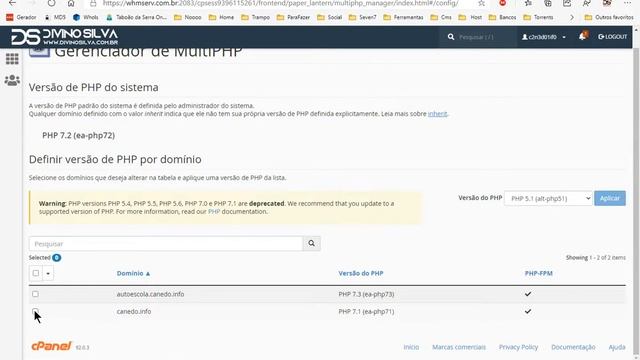Click the Aplicar button
Screen dimensions: 640x360
[x=610, y=198]
